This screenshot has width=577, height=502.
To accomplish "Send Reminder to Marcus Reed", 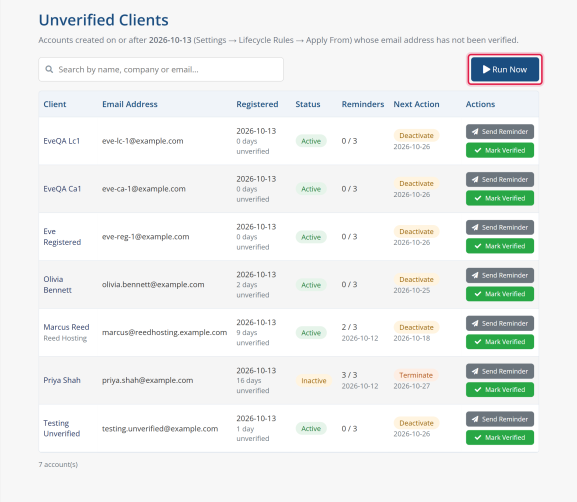I will [x=500, y=324].
